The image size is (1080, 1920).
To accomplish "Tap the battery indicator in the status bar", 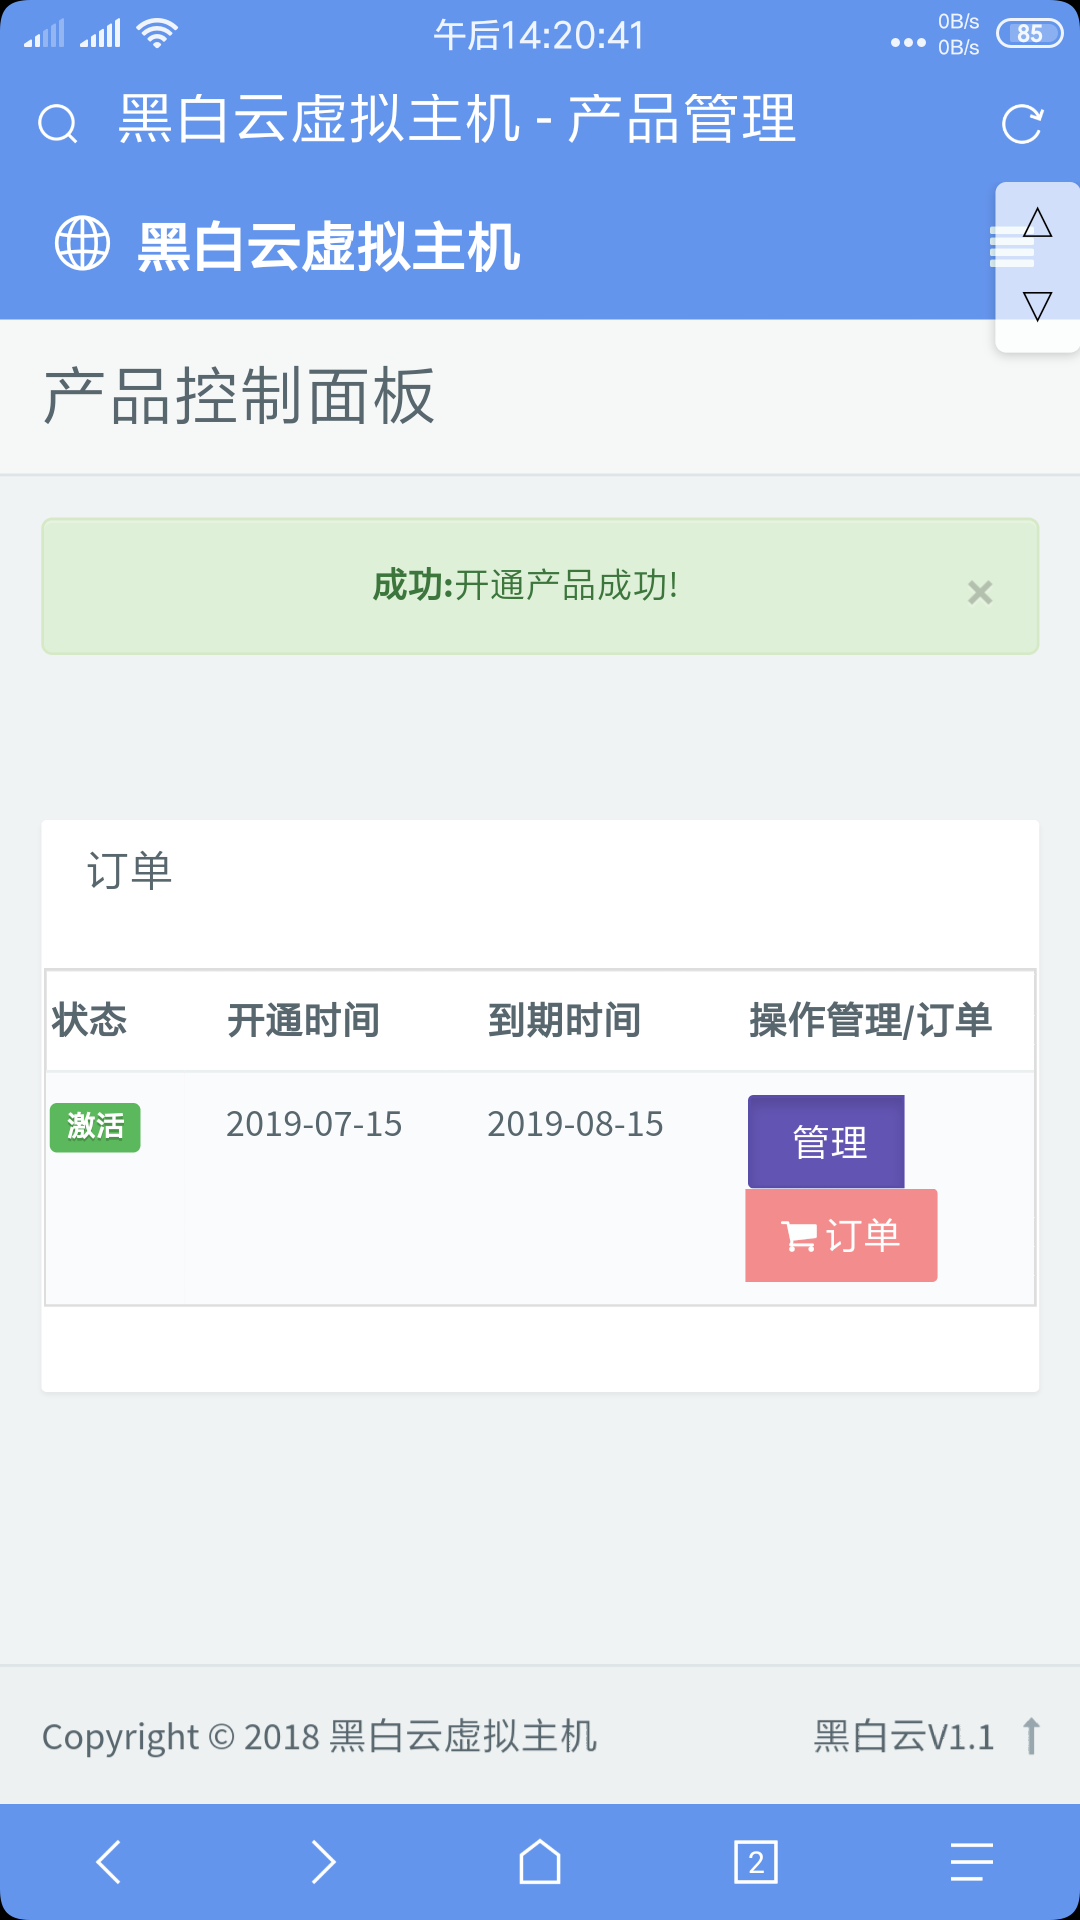I will [1029, 34].
